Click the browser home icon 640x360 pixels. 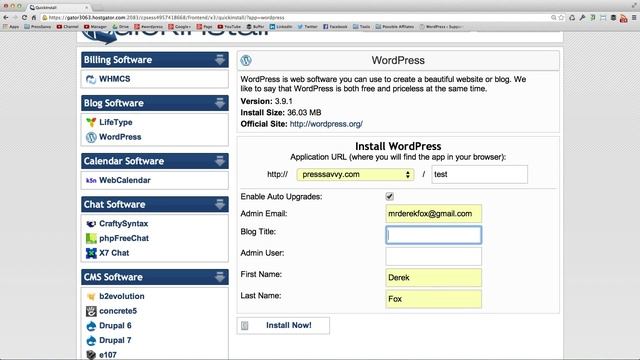pyautogui.click(x=34, y=18)
